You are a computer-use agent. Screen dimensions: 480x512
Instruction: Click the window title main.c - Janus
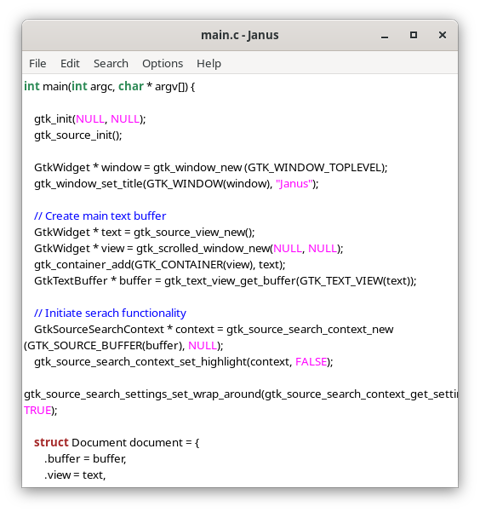(x=240, y=35)
